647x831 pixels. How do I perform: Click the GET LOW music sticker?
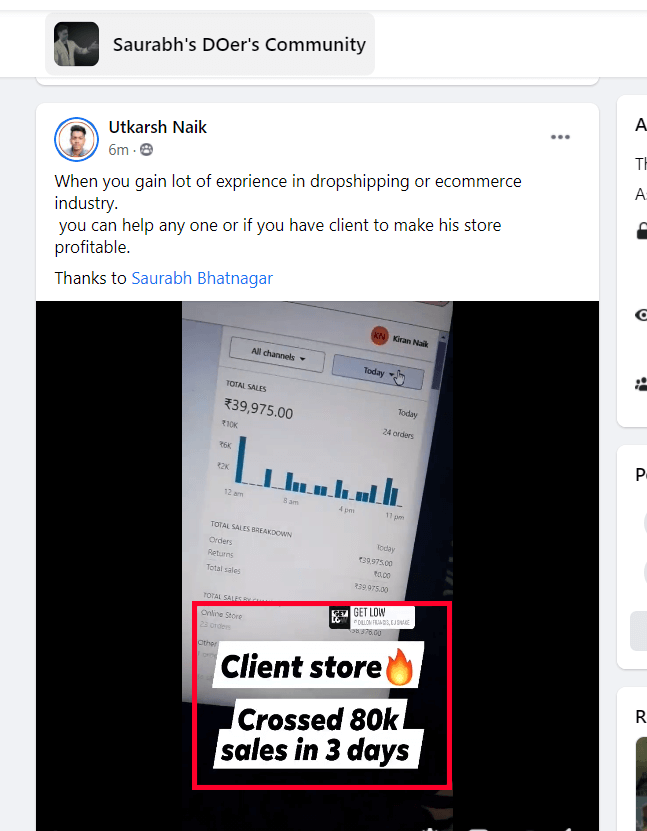pyautogui.click(x=371, y=617)
